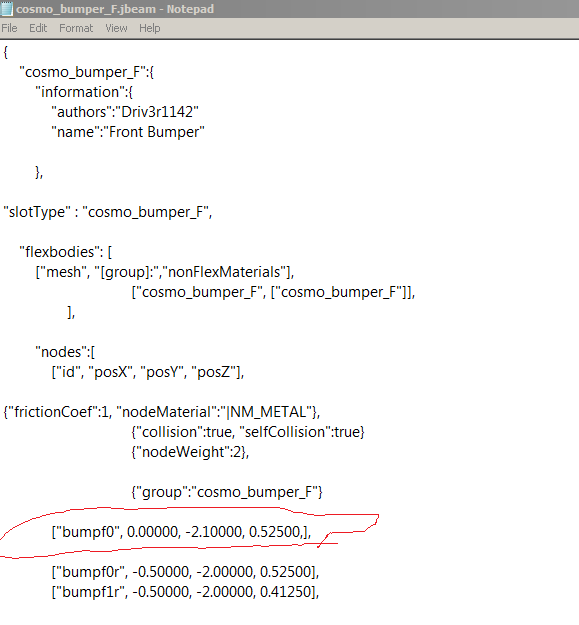
Task: Click the "bumpf0r" node line
Action: click(x=185, y=572)
